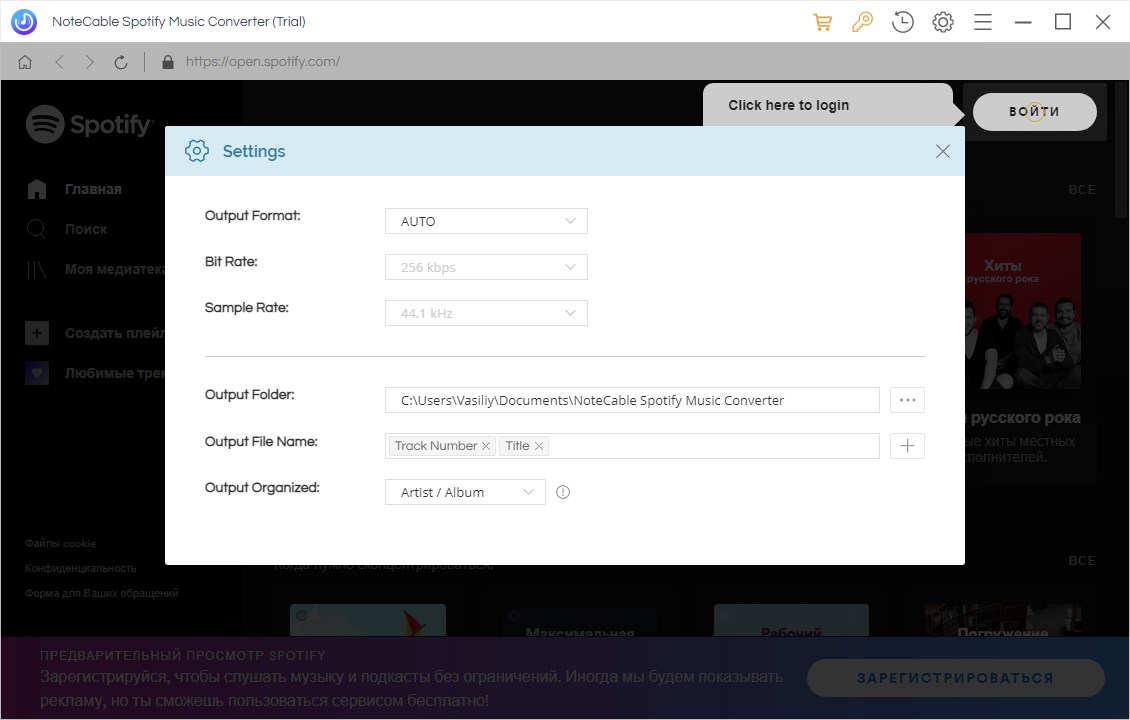Click the Output Folder path field
Viewport: 1130px width, 720px height.
[x=632, y=400]
